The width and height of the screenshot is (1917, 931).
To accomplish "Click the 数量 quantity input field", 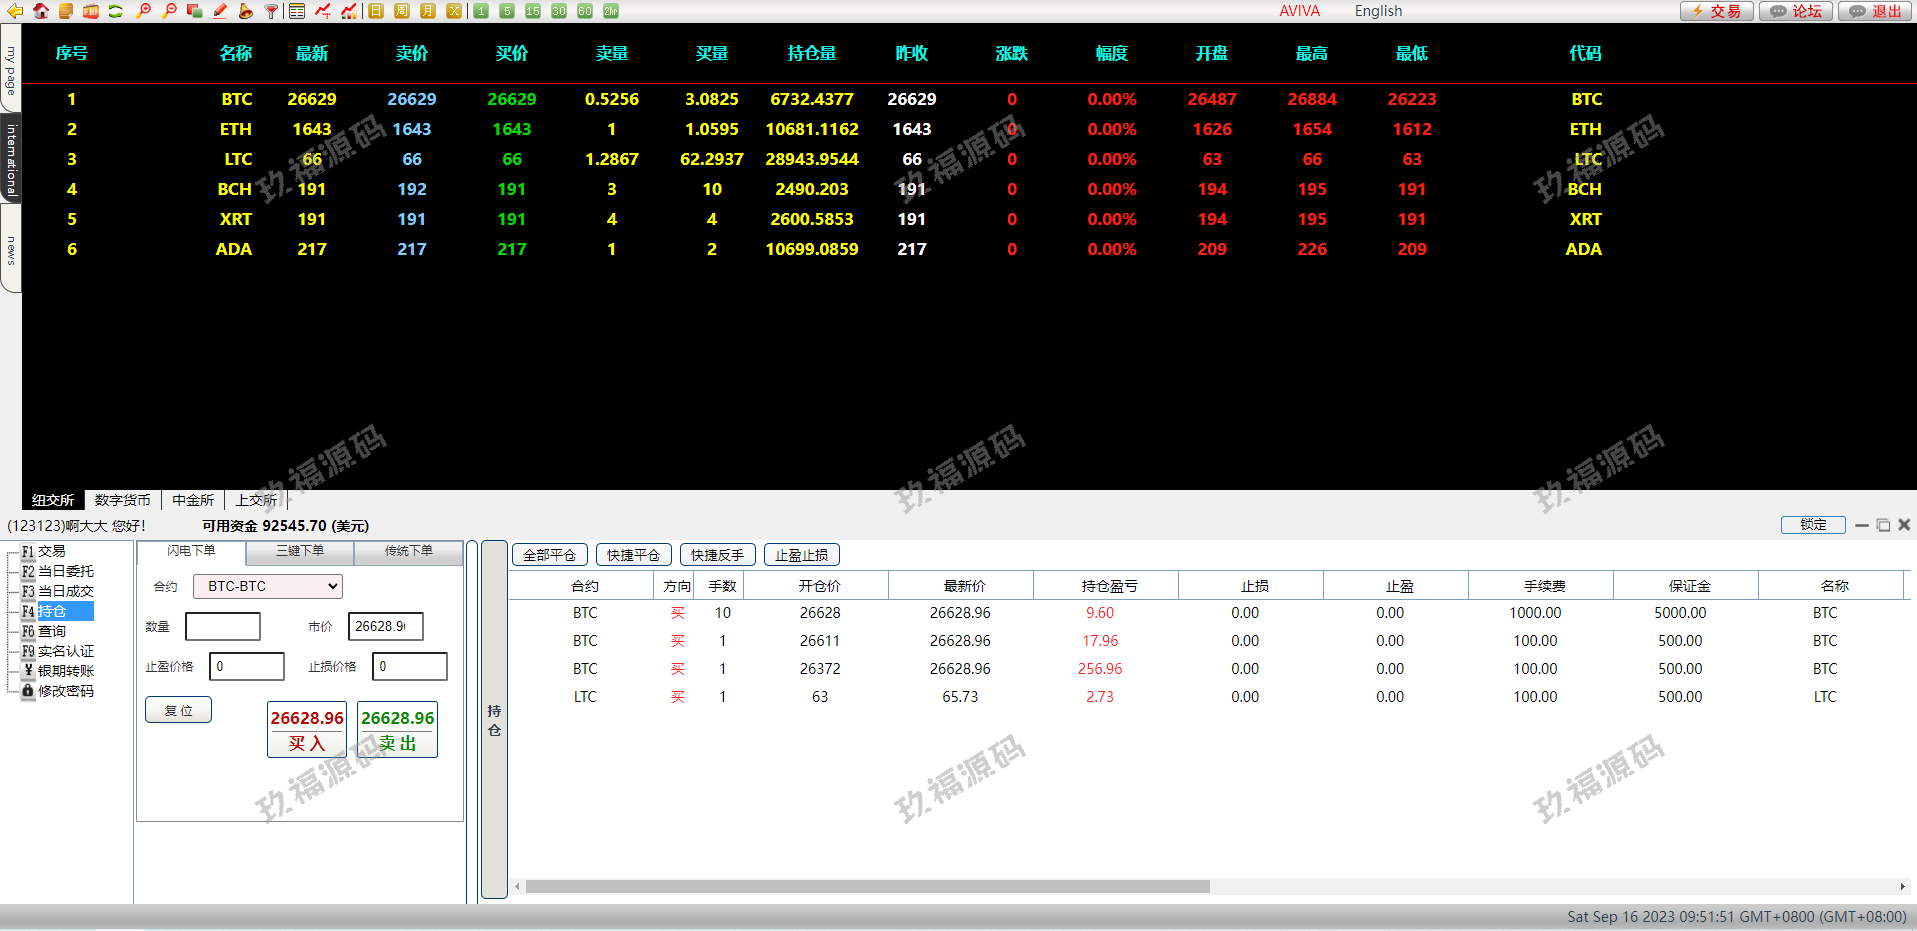I will [x=223, y=627].
